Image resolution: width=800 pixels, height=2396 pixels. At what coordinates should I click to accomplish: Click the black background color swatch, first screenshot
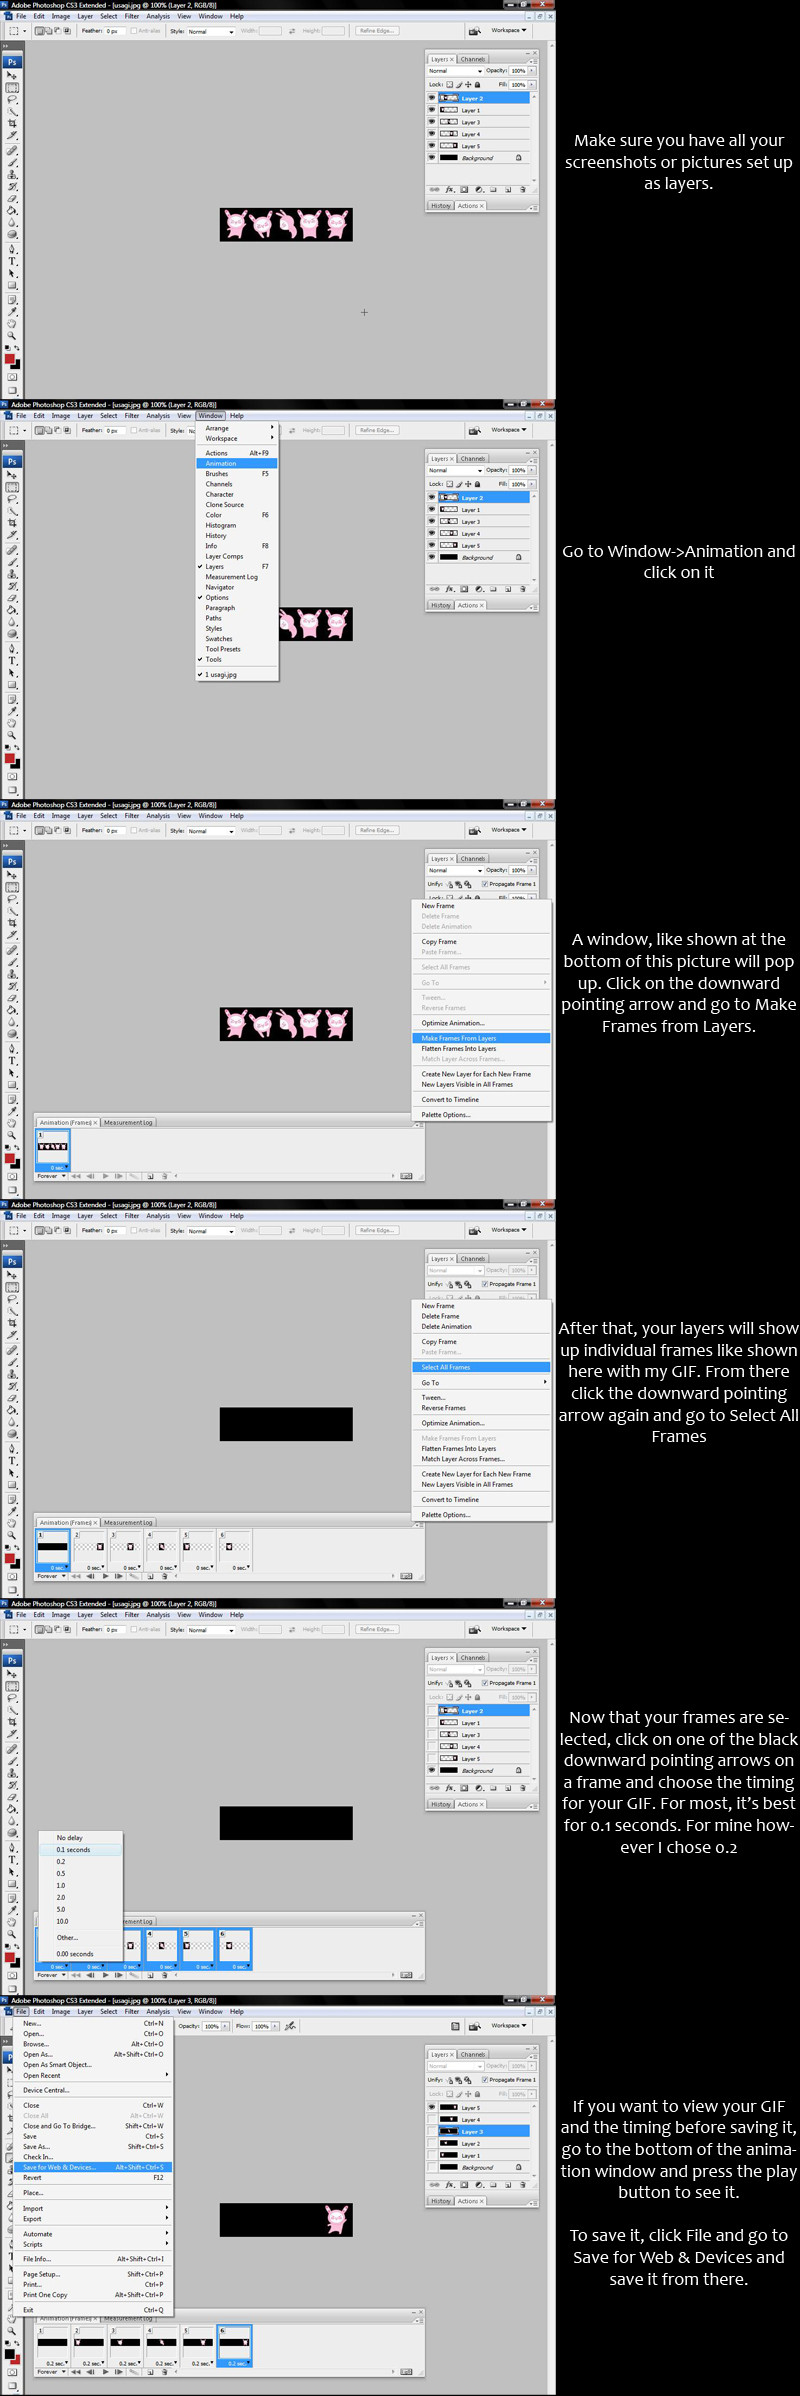pyautogui.click(x=15, y=365)
